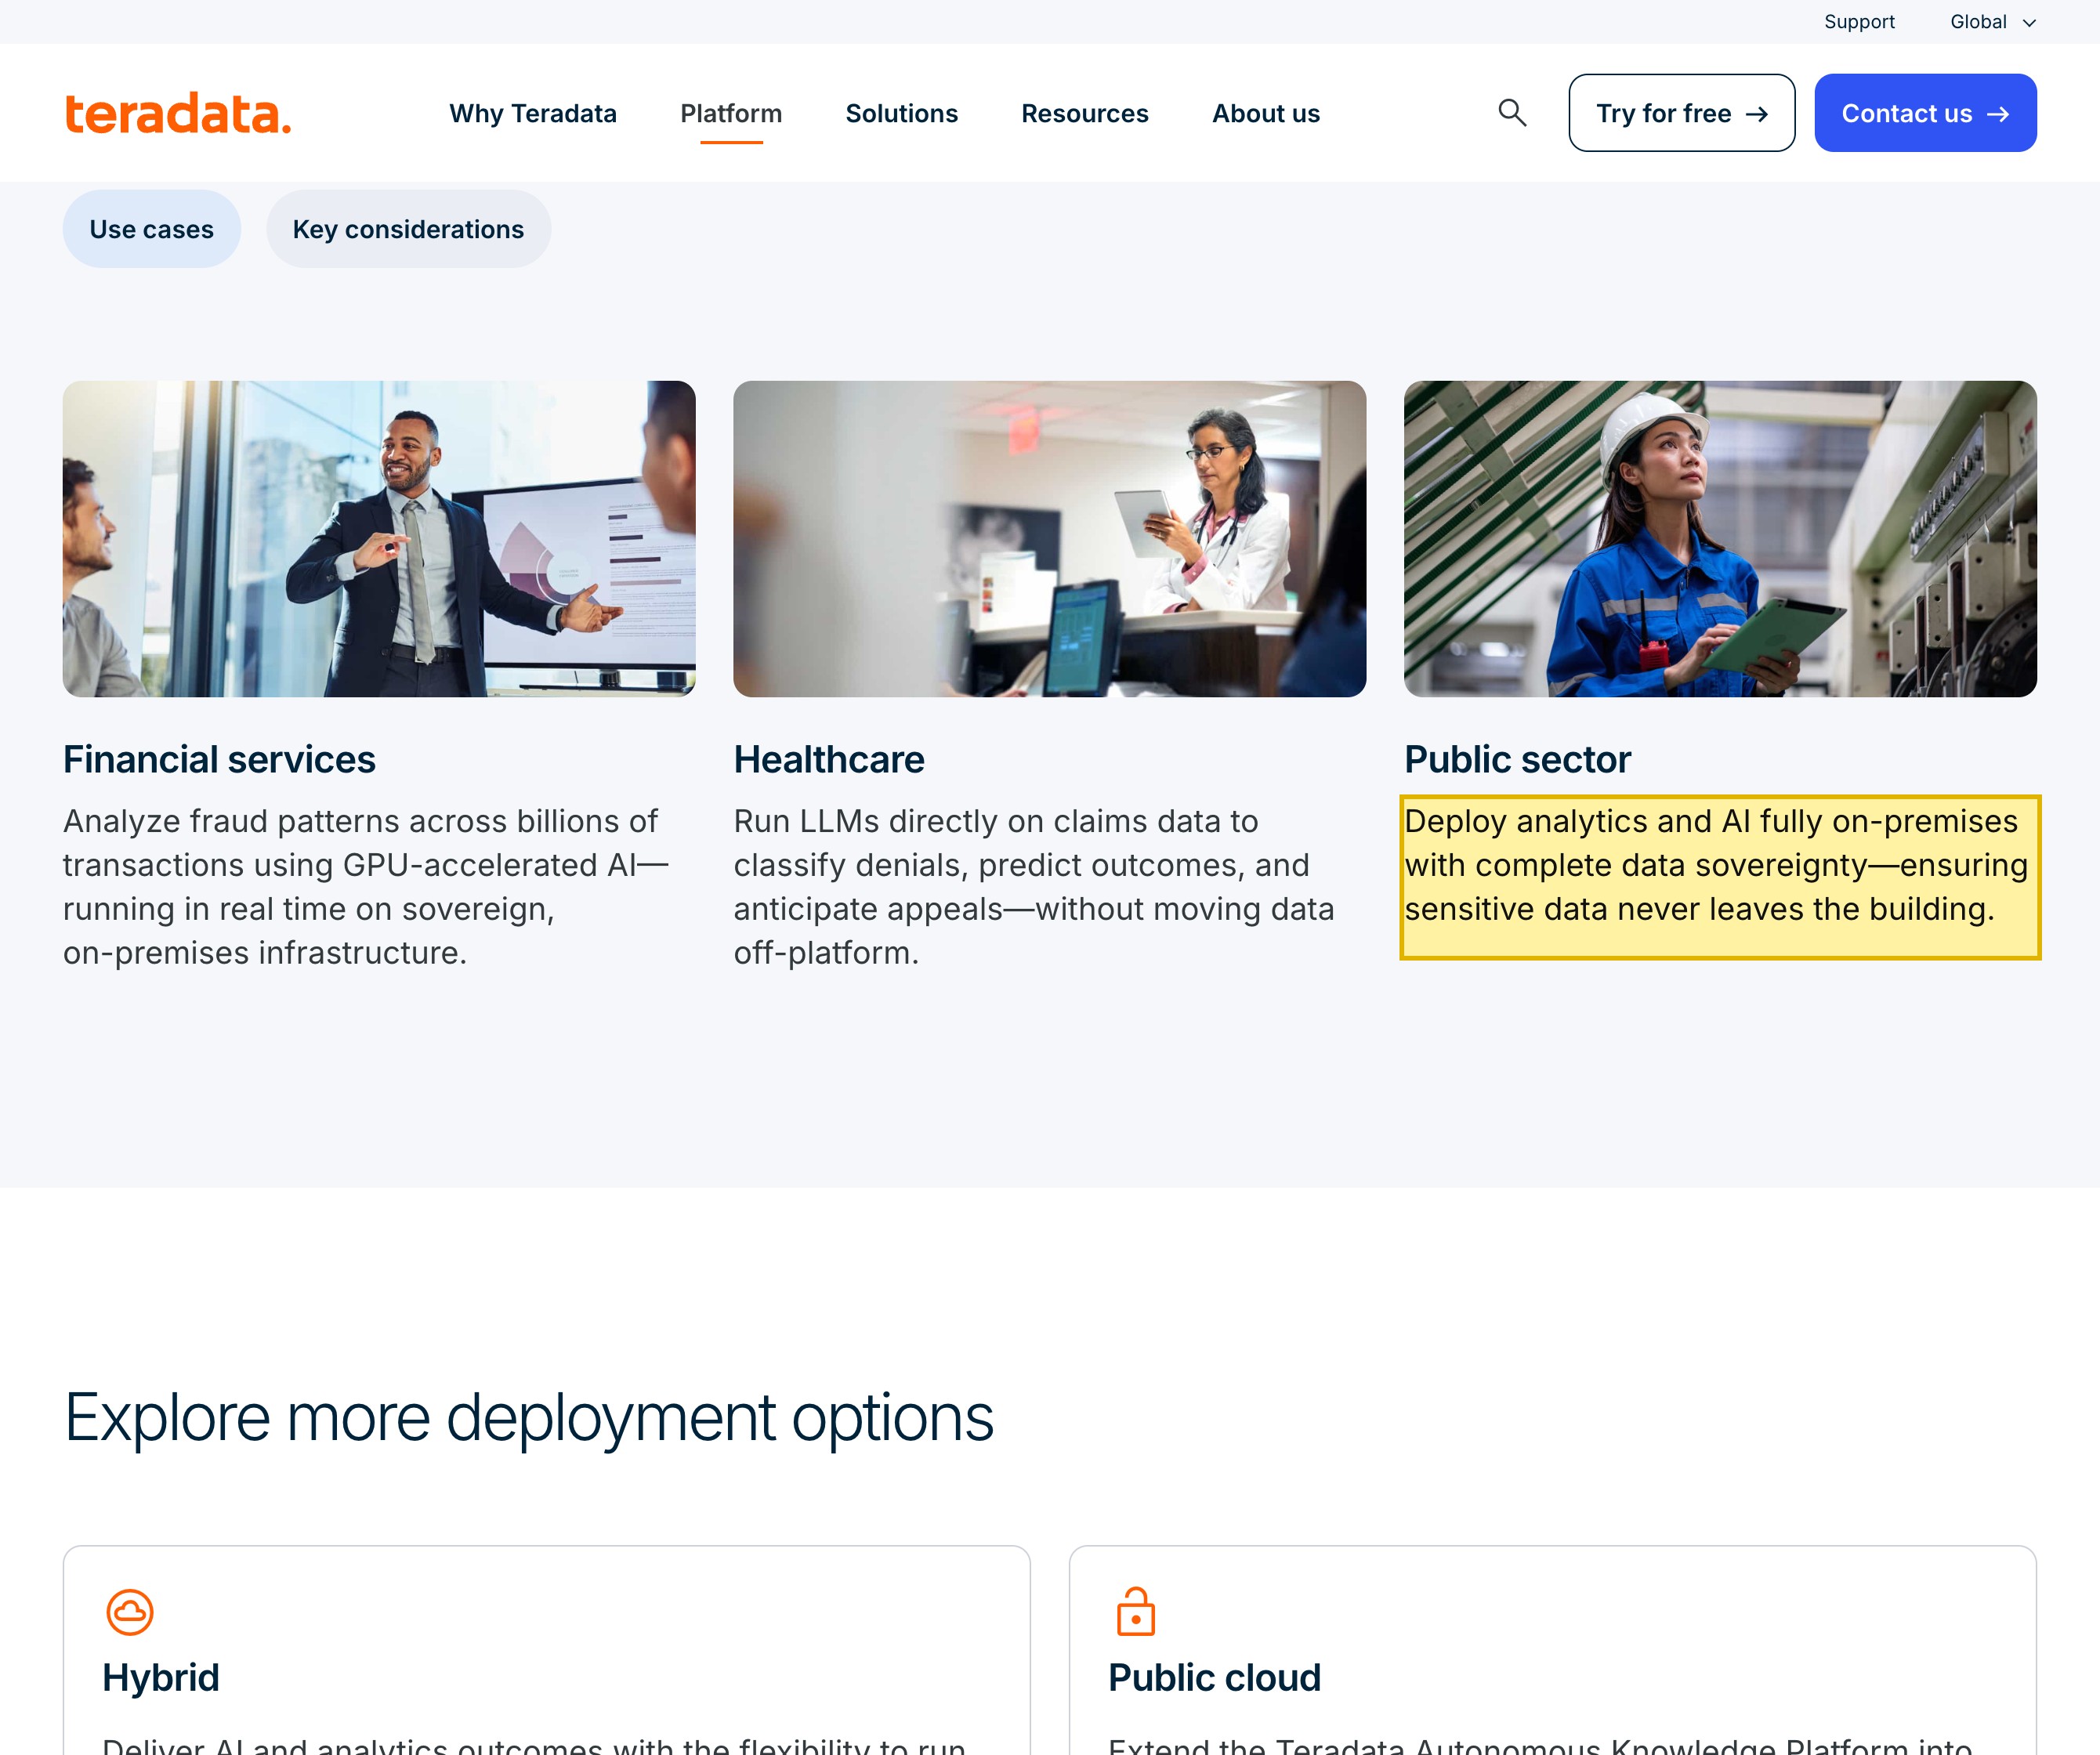The image size is (2100, 1755).
Task: Click the Try for free button
Action: pos(1681,113)
